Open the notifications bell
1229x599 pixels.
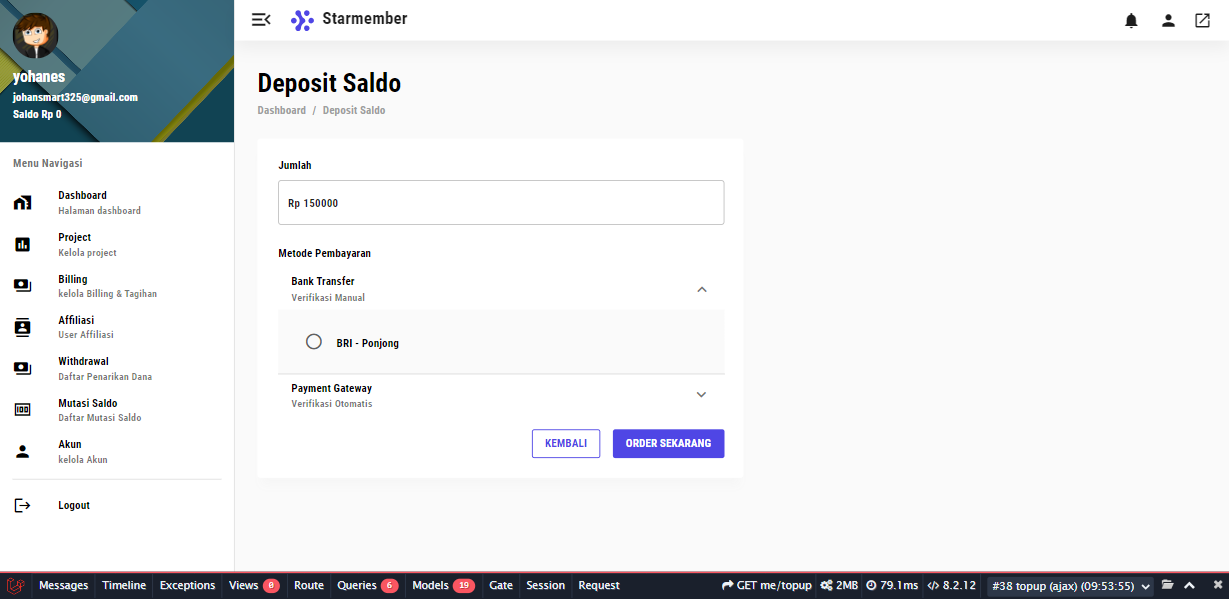1131,21
